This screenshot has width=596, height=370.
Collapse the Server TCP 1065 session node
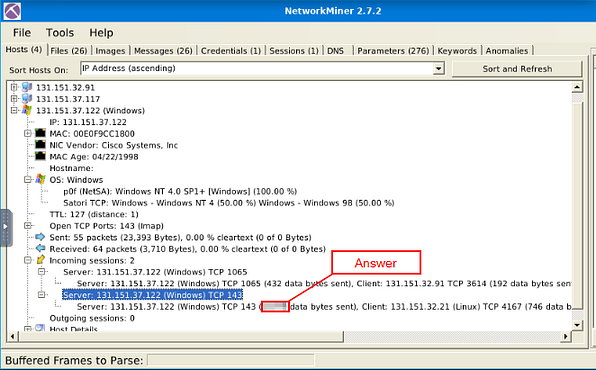point(41,272)
